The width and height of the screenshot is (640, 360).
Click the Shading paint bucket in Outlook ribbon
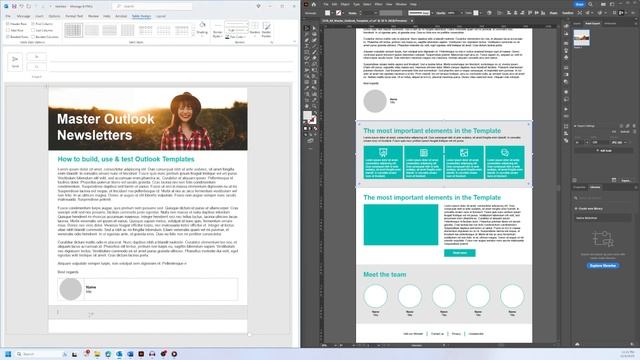coord(202,25)
